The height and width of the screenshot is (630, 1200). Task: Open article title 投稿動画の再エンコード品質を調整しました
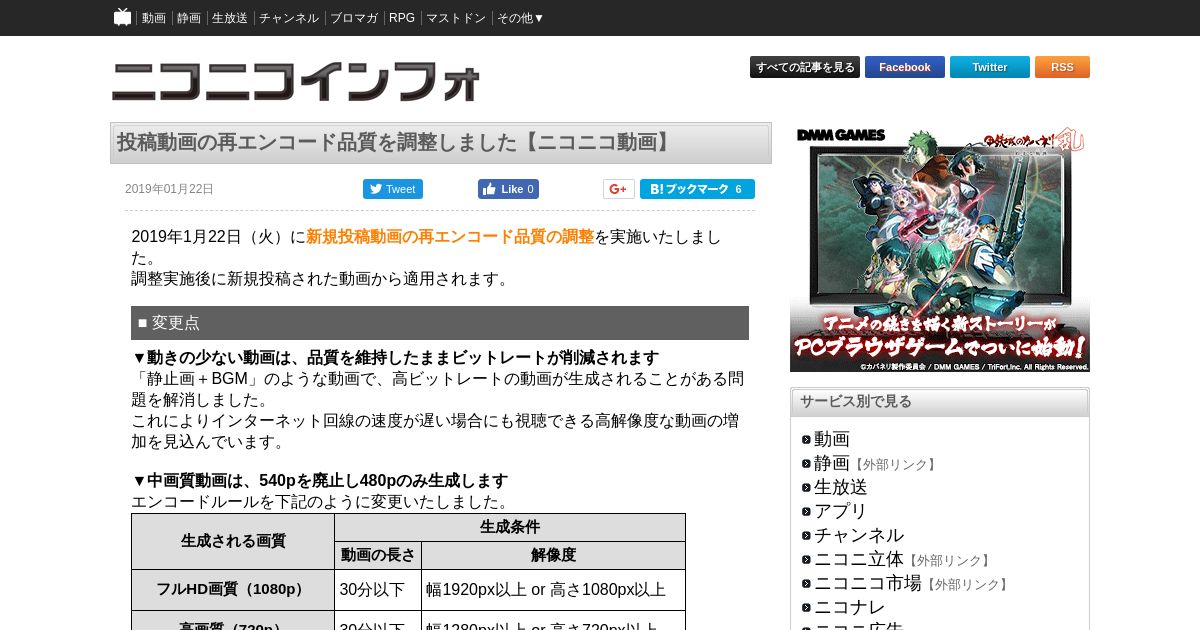395,142
